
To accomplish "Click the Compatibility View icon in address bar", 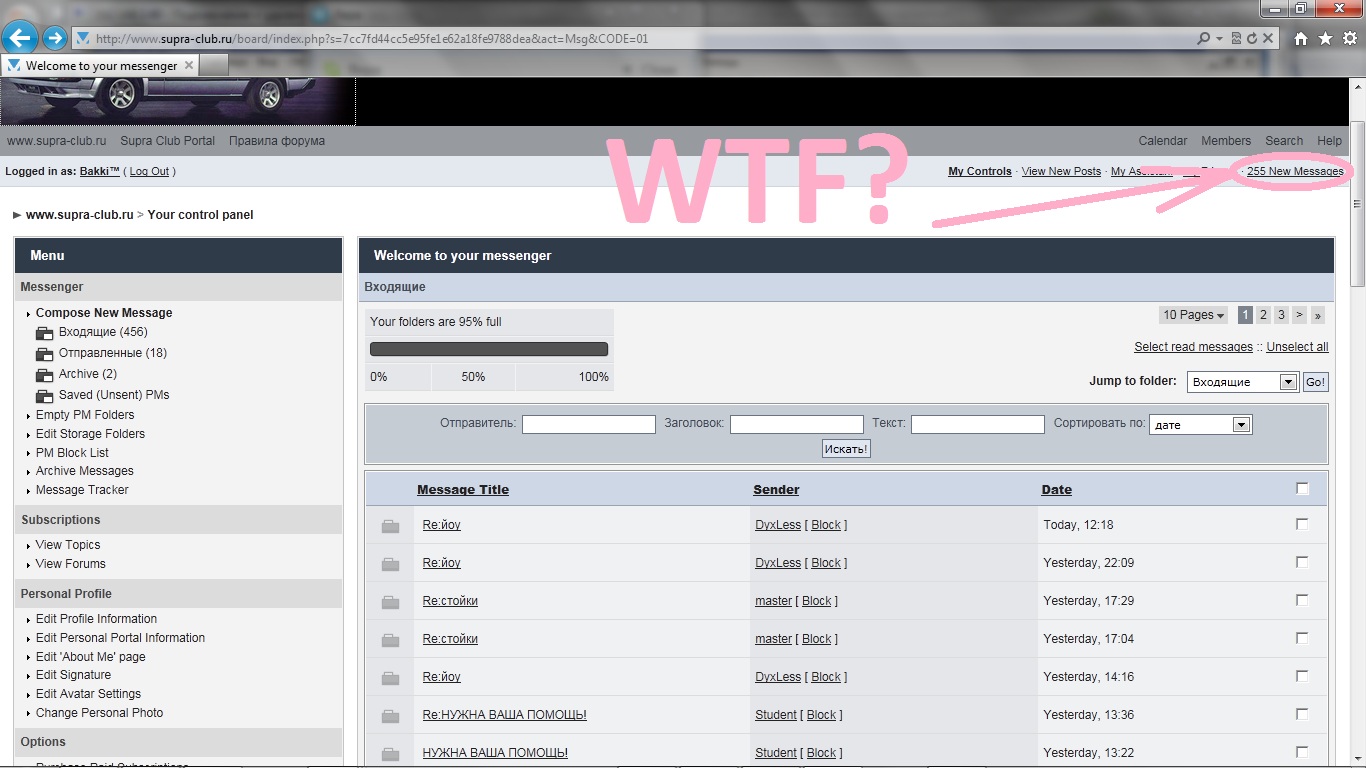I will [1237, 39].
